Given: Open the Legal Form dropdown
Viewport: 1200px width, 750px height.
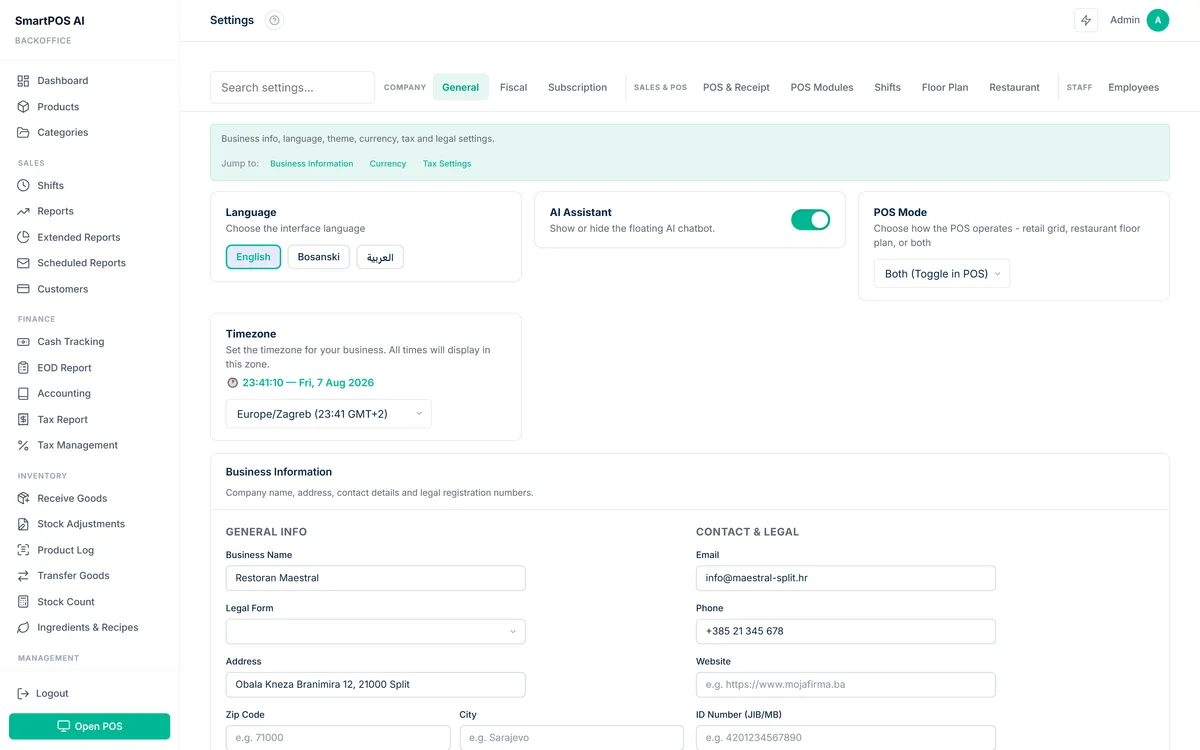Looking at the screenshot, I should click(x=375, y=631).
